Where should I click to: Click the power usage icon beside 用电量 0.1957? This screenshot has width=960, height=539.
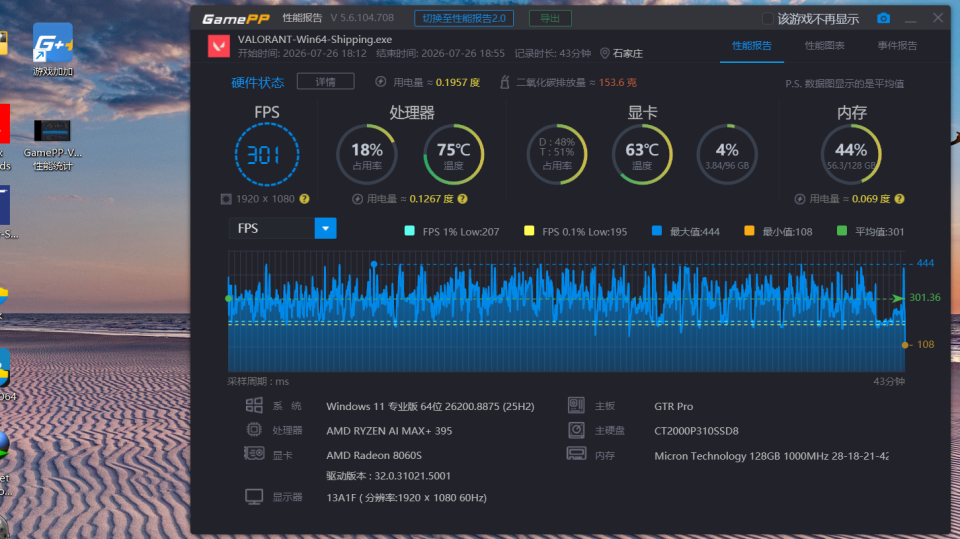tap(381, 82)
